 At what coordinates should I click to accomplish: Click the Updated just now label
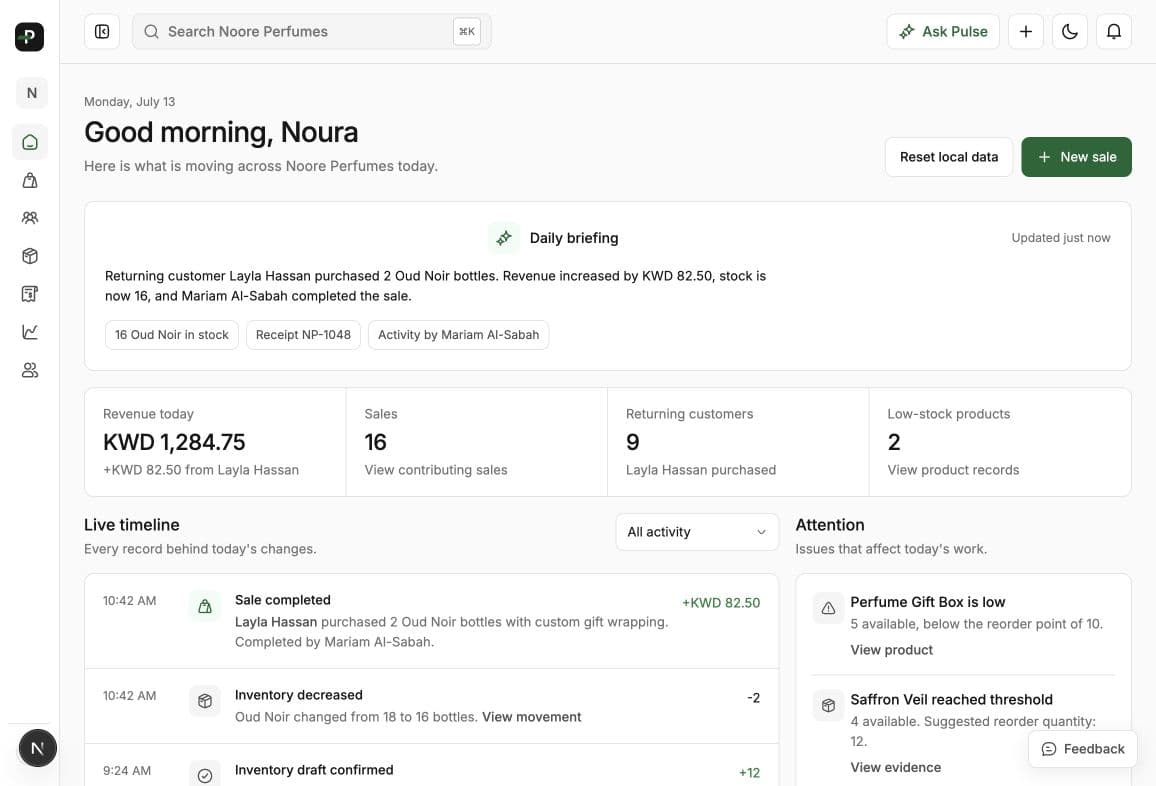click(x=1061, y=237)
